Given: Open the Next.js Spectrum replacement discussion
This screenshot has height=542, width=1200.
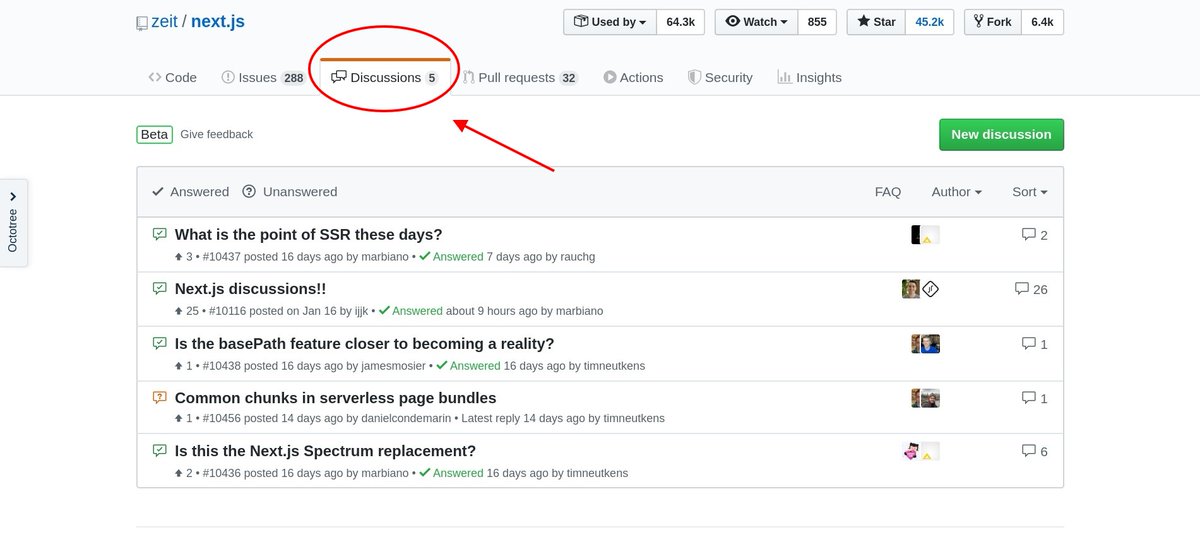Looking at the screenshot, I should tap(325, 451).
